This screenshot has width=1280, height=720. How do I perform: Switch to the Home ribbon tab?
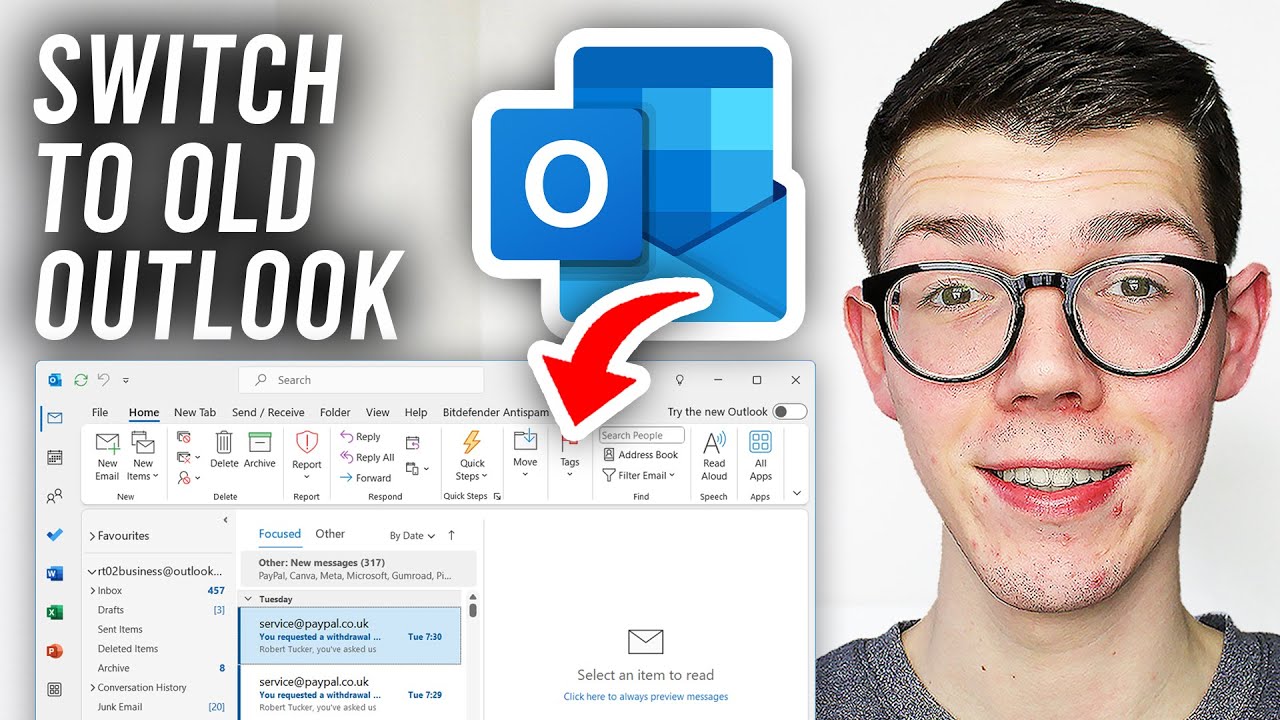click(144, 412)
